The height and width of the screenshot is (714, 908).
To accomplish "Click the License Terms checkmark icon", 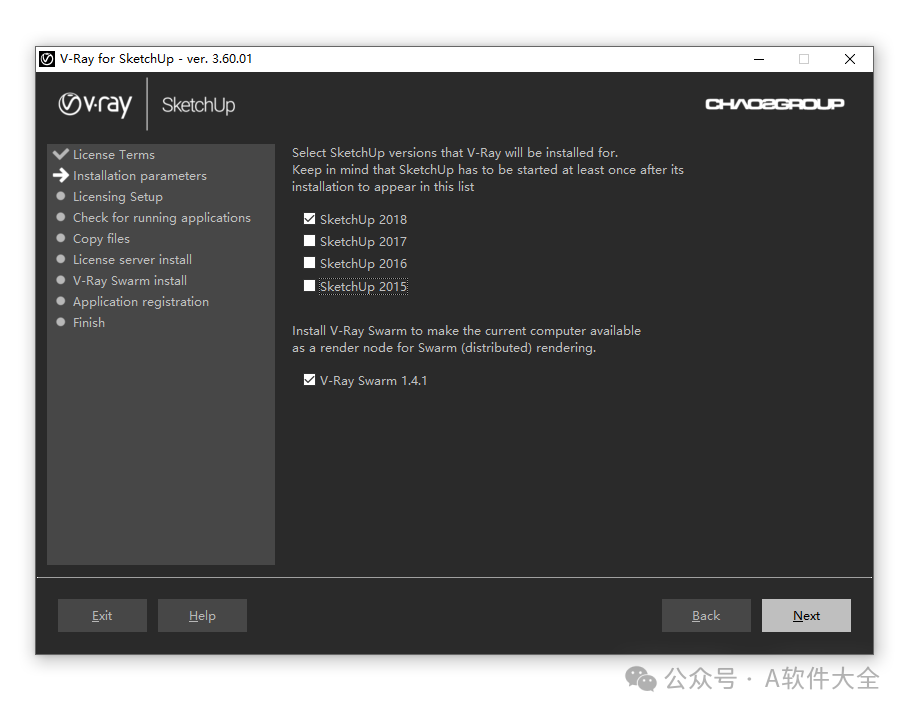I will tap(61, 154).
